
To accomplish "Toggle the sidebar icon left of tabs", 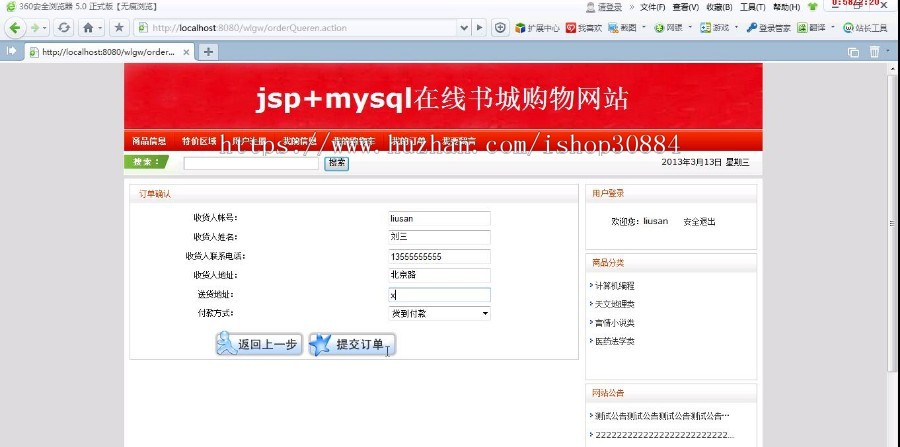I will click(x=11, y=51).
